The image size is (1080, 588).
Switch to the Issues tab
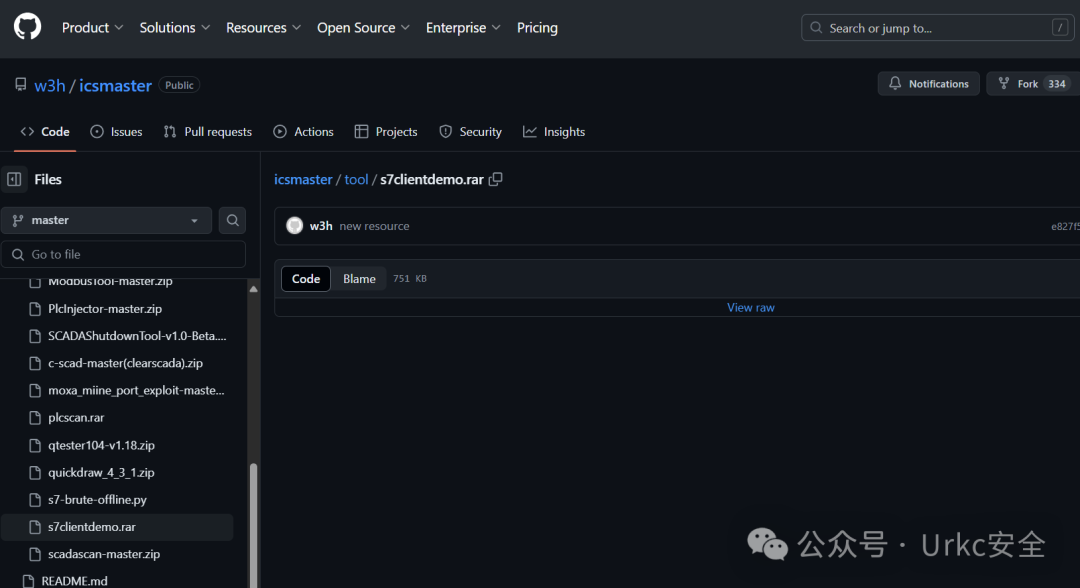tap(116, 132)
